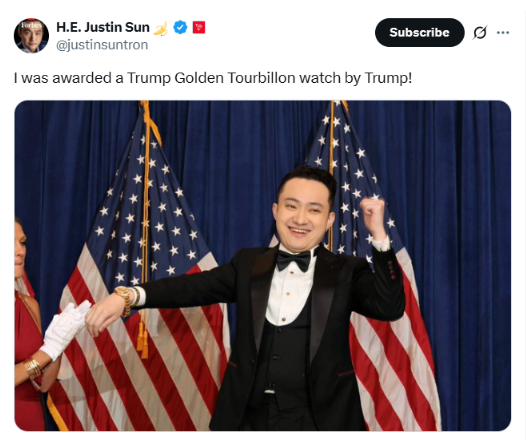This screenshot has width=526, height=443.
Task: Click the tweet text about Tourbillon watch
Action: pos(213,78)
